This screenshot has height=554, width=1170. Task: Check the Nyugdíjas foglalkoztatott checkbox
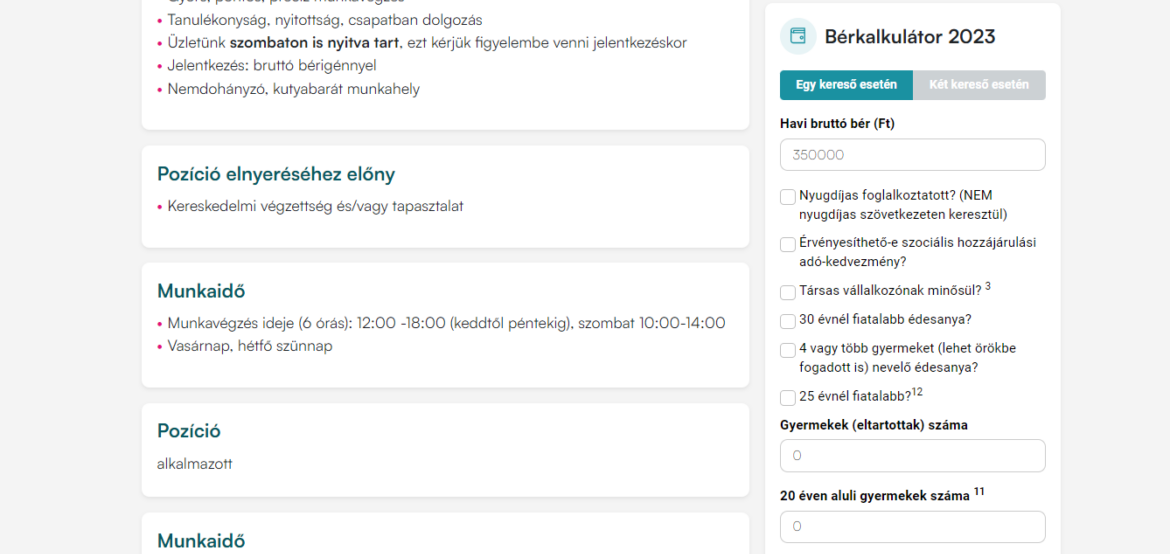[788, 197]
